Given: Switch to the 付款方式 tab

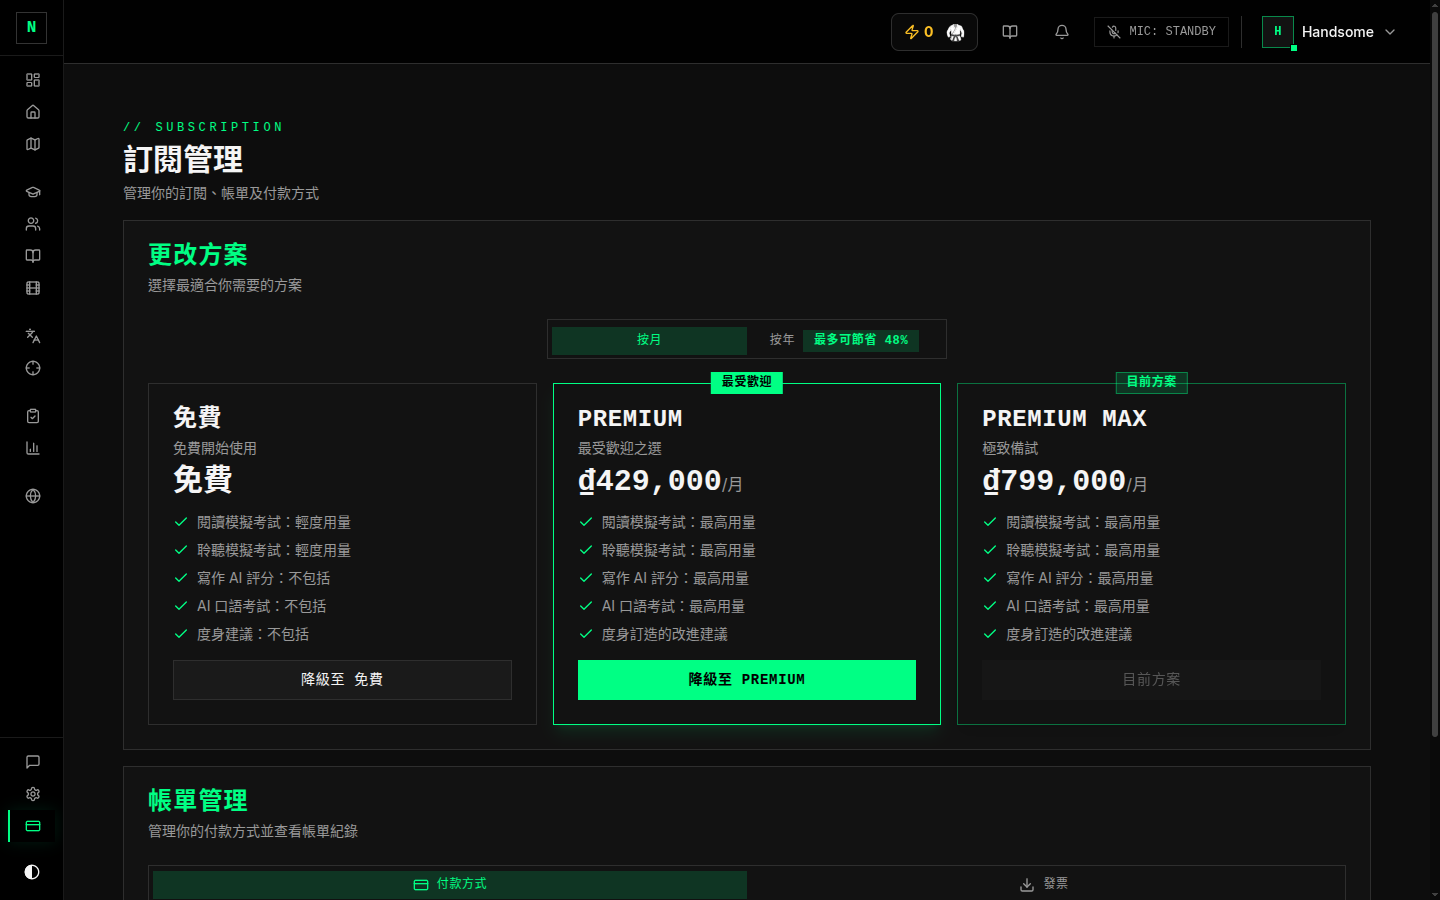Looking at the screenshot, I should 450,884.
